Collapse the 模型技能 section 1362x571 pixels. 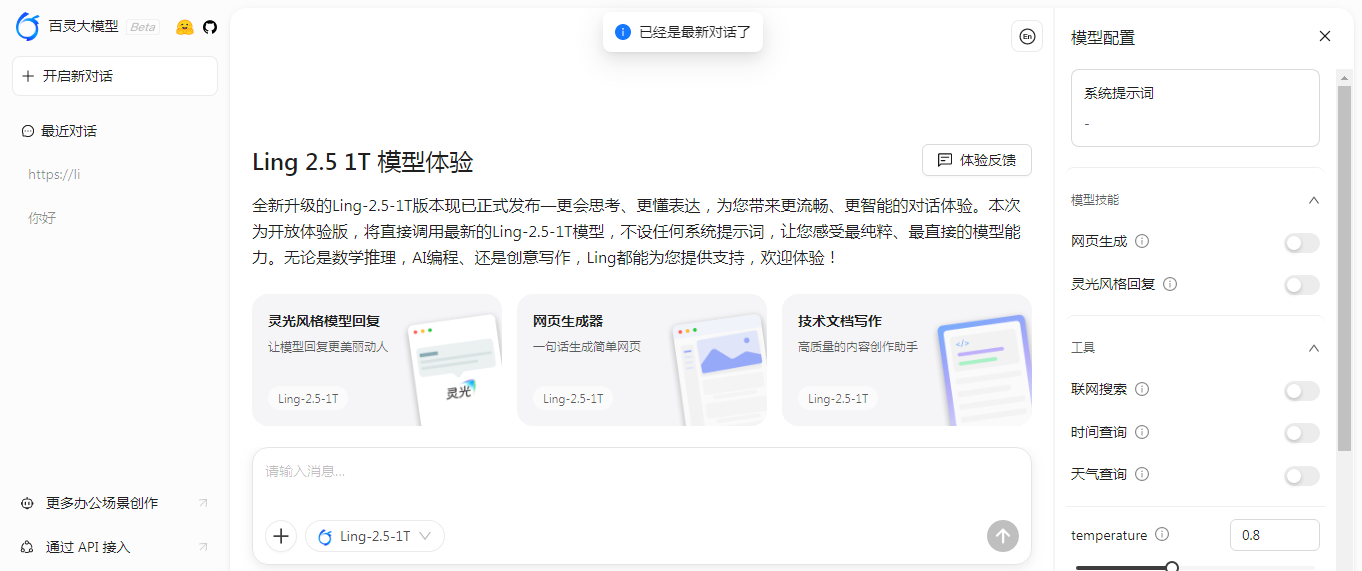click(x=1314, y=200)
